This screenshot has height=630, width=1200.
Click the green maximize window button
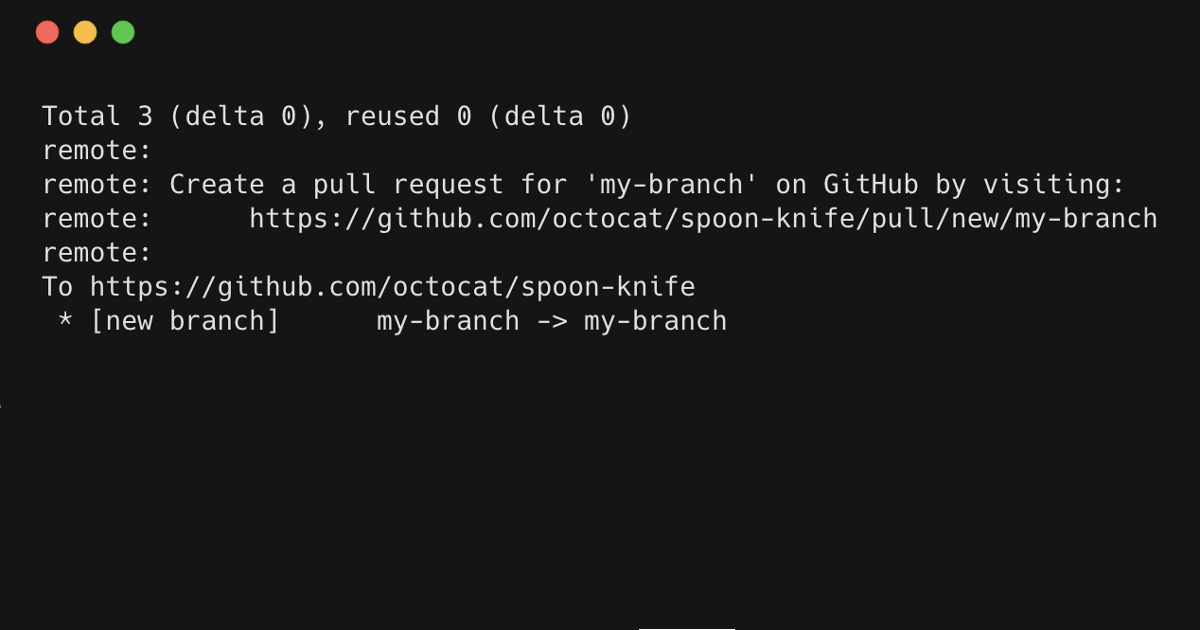[x=123, y=32]
